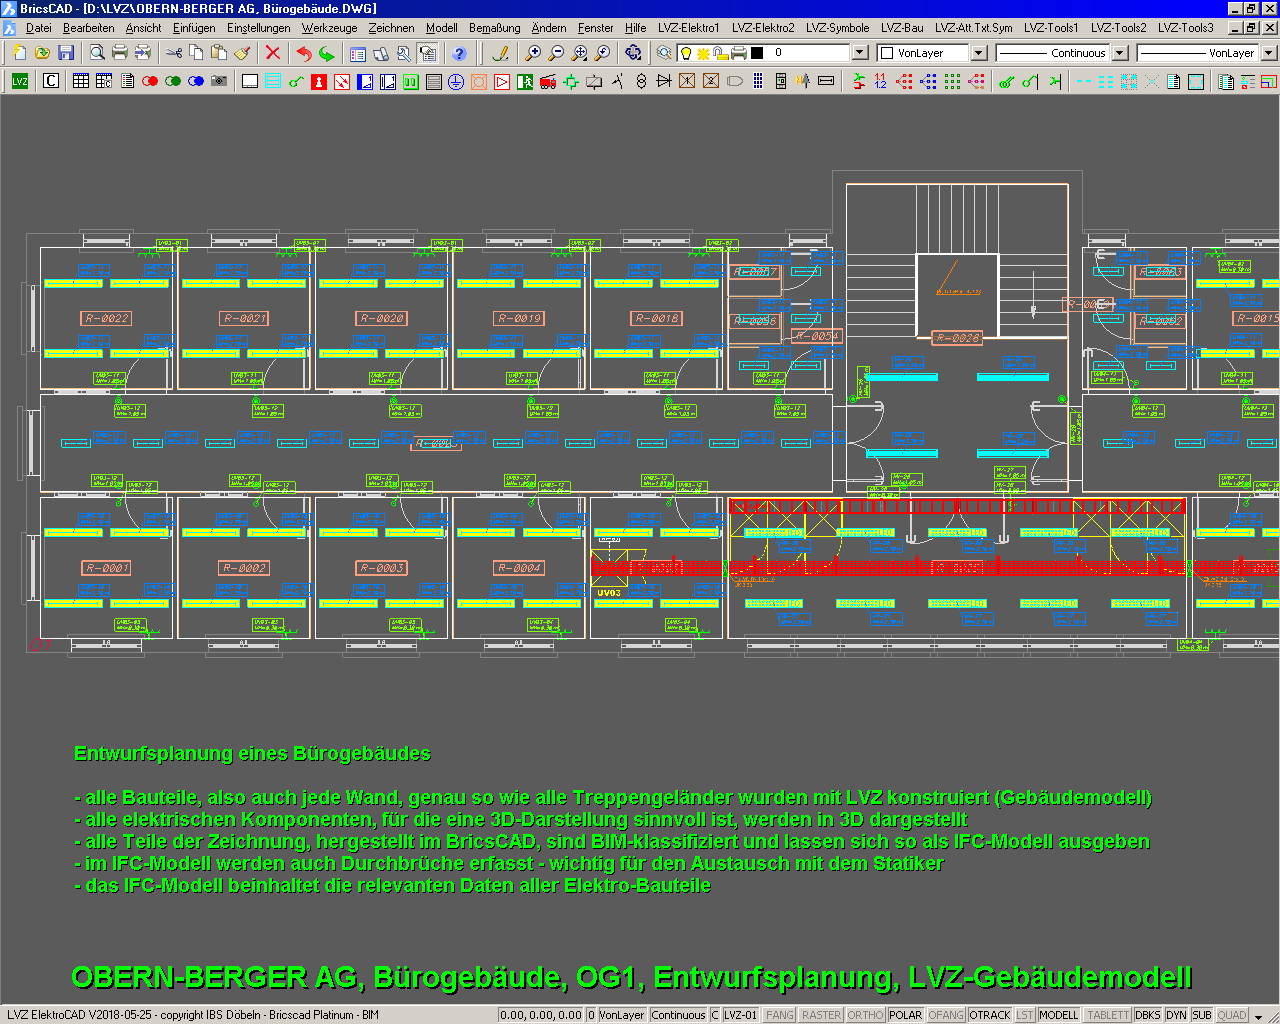Image resolution: width=1280 pixels, height=1024 pixels.
Task: Redo with the green arrow icon
Action: 327,53
